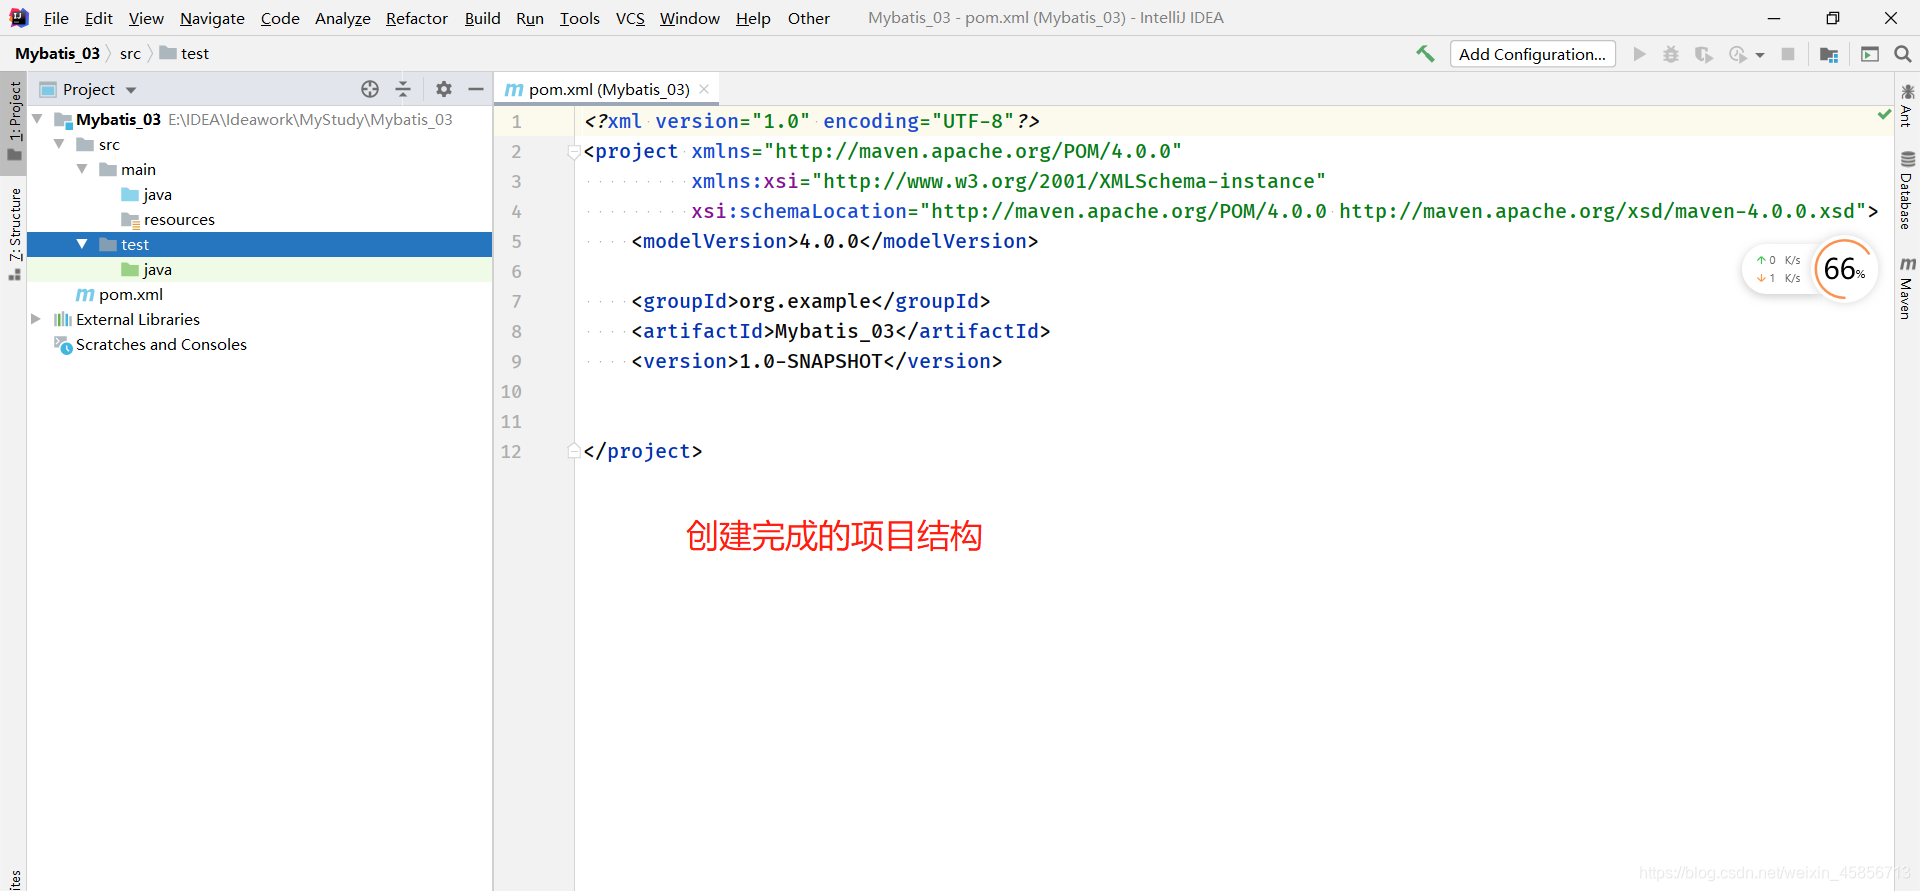Open Project Structure icon in toolbar
The image size is (1920, 891).
(1829, 54)
